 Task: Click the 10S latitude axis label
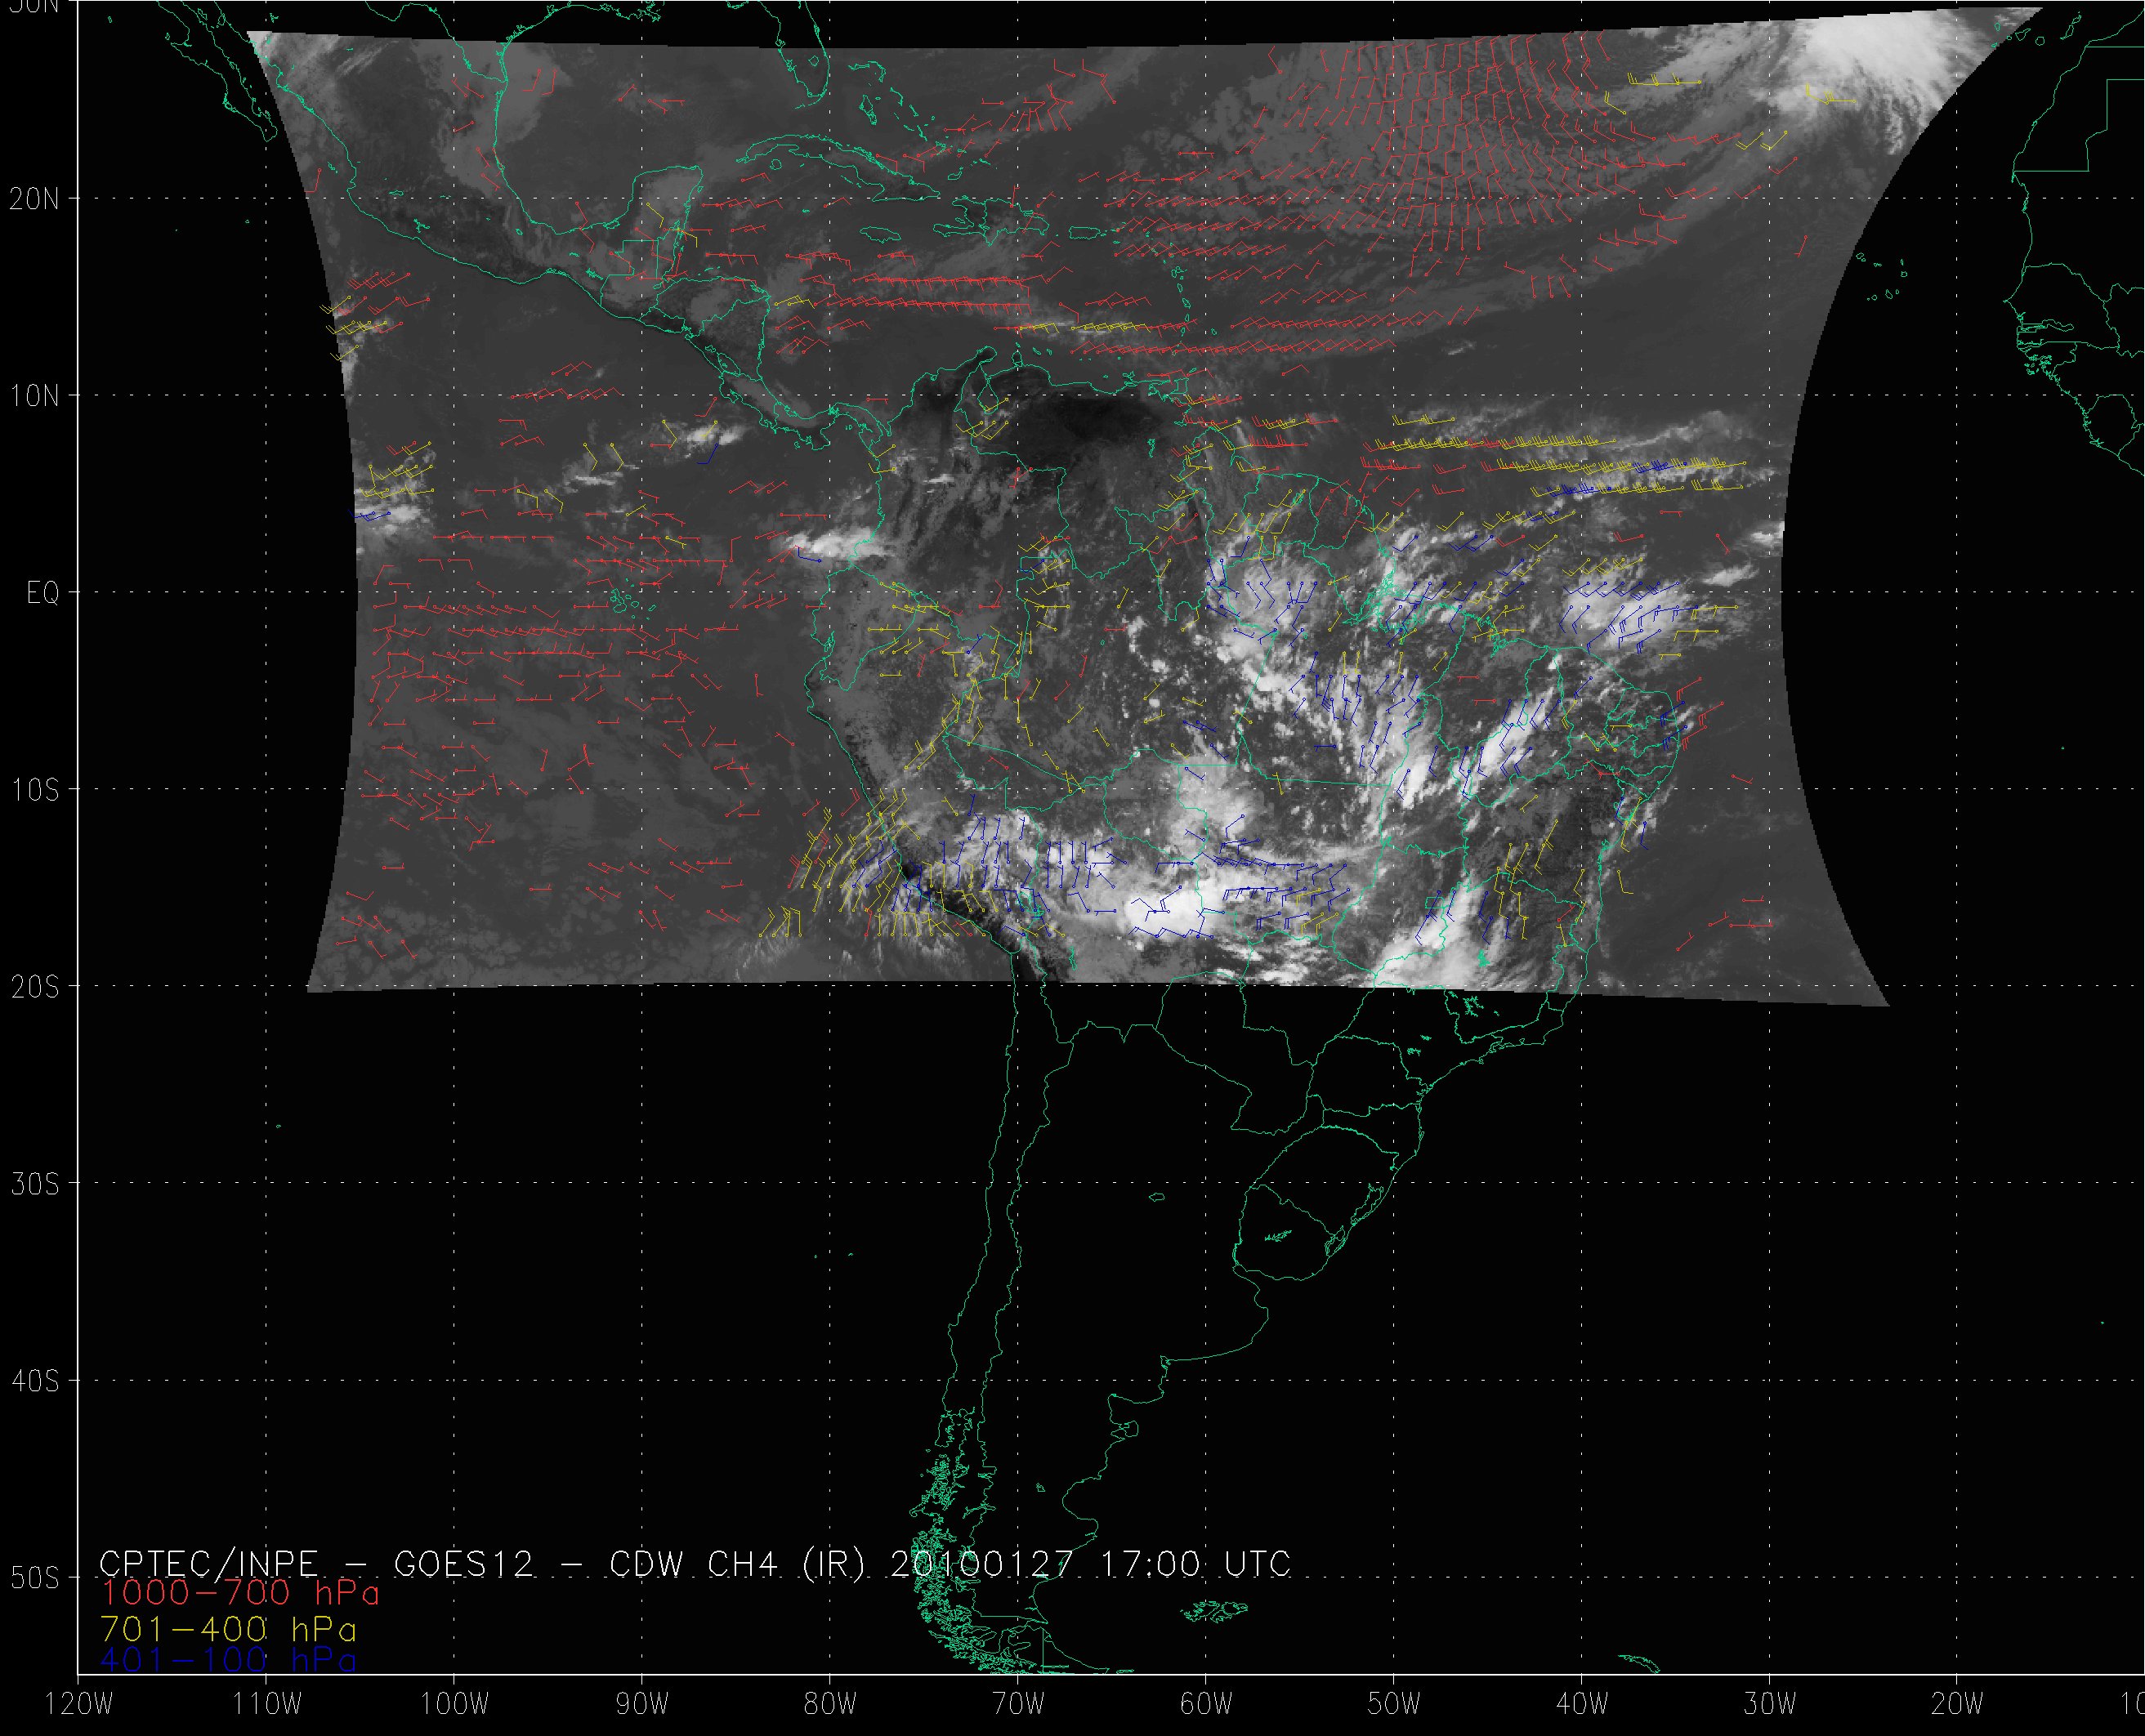(x=34, y=791)
